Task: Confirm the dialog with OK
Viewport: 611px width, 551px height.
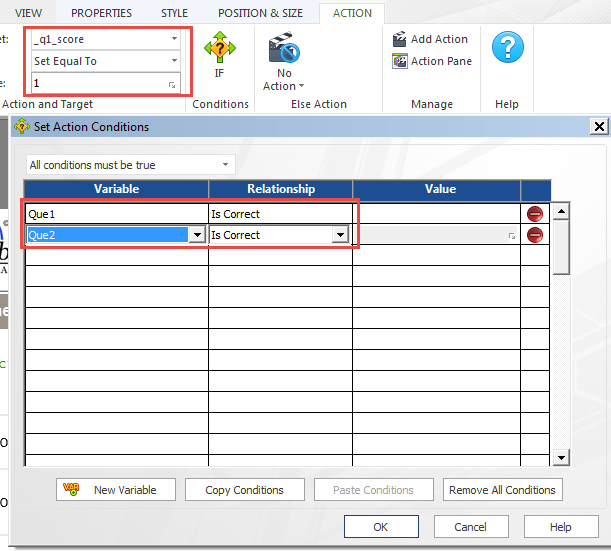Action: 381,527
